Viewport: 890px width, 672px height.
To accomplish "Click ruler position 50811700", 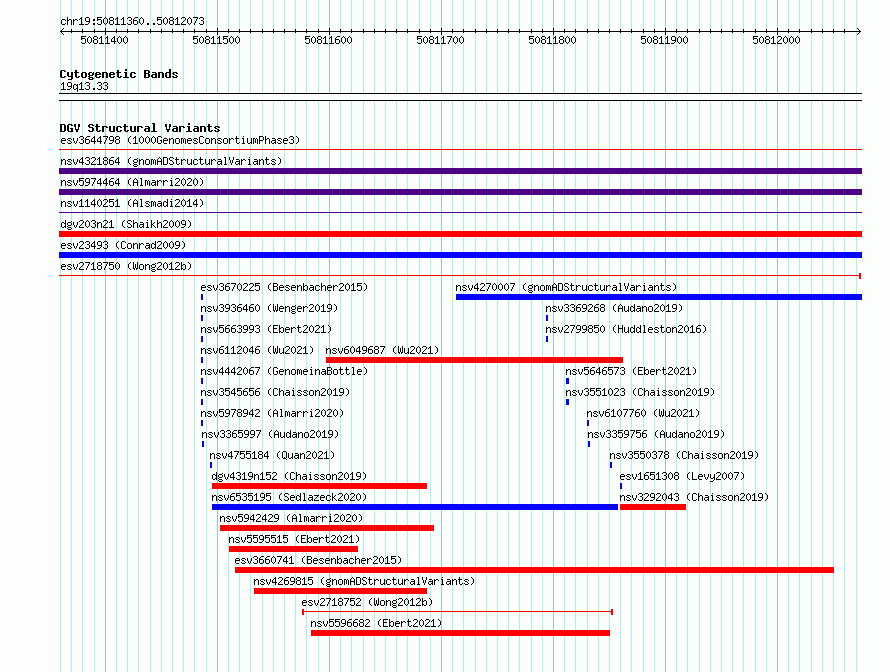I will [x=440, y=40].
